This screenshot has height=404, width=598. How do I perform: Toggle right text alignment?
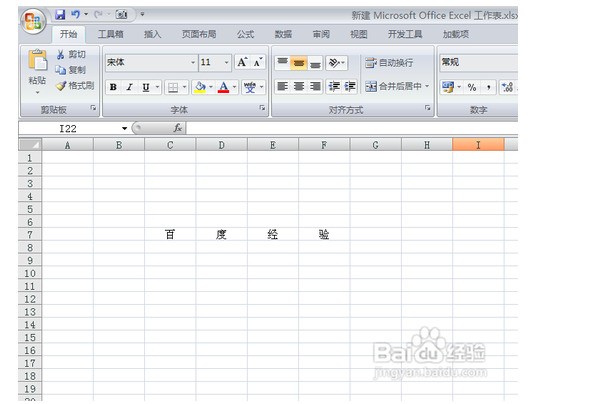315,87
